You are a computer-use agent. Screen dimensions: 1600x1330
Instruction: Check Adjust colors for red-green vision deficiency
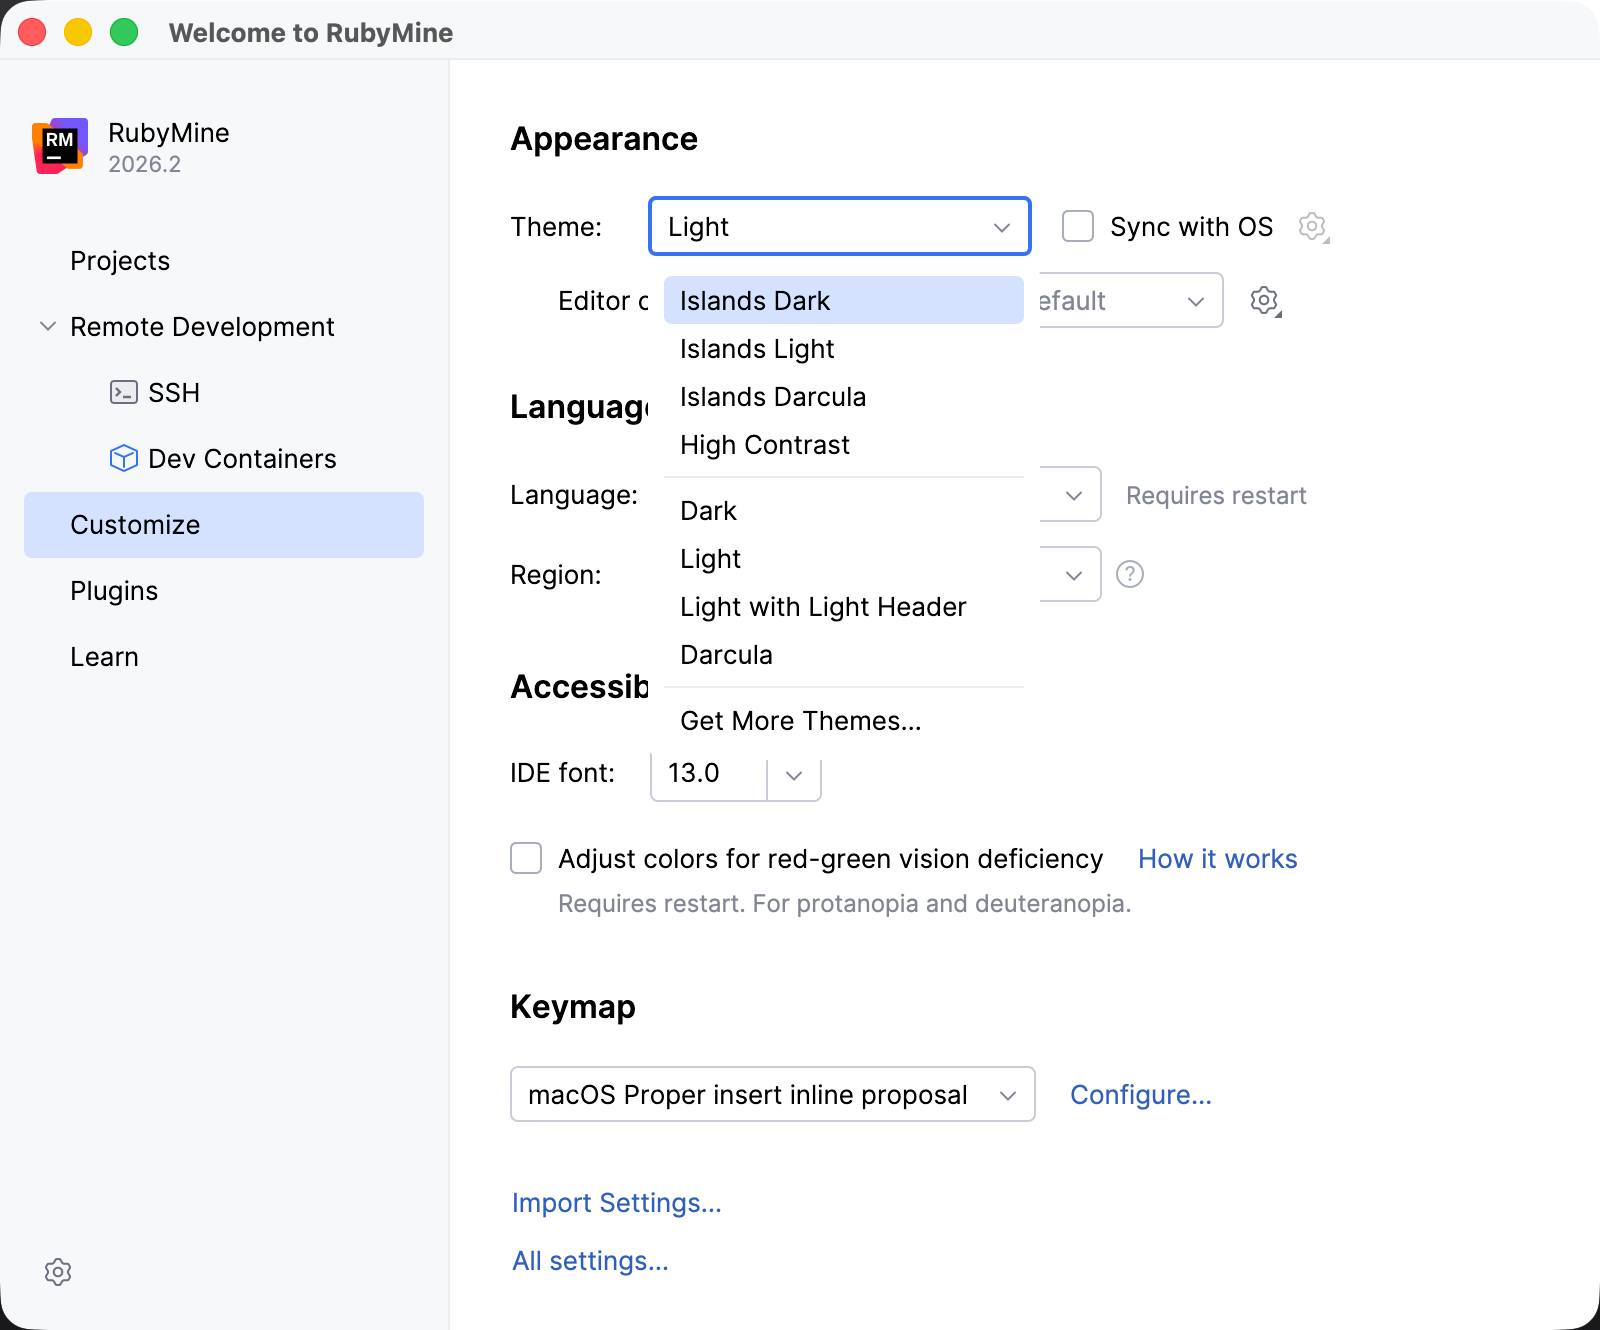526,858
